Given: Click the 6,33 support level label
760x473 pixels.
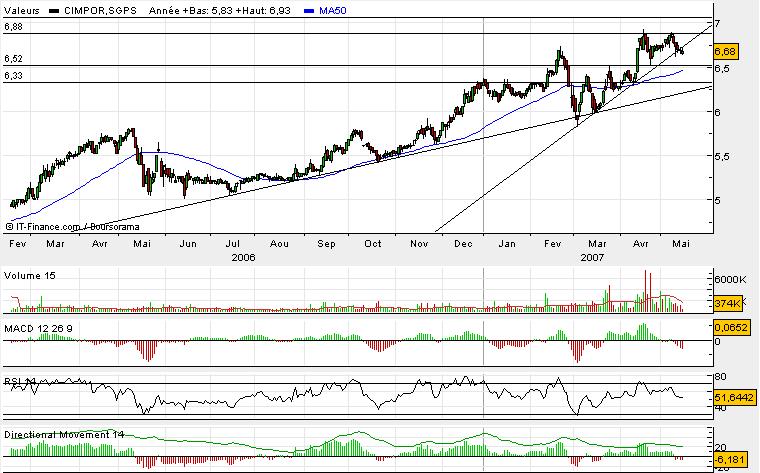Looking at the screenshot, I should 14,76.
